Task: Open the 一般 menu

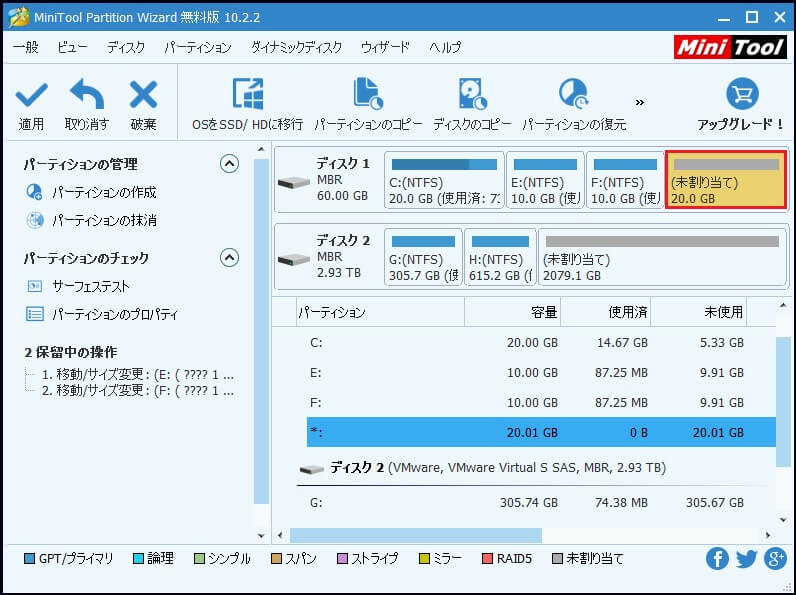Action: pyautogui.click(x=25, y=47)
